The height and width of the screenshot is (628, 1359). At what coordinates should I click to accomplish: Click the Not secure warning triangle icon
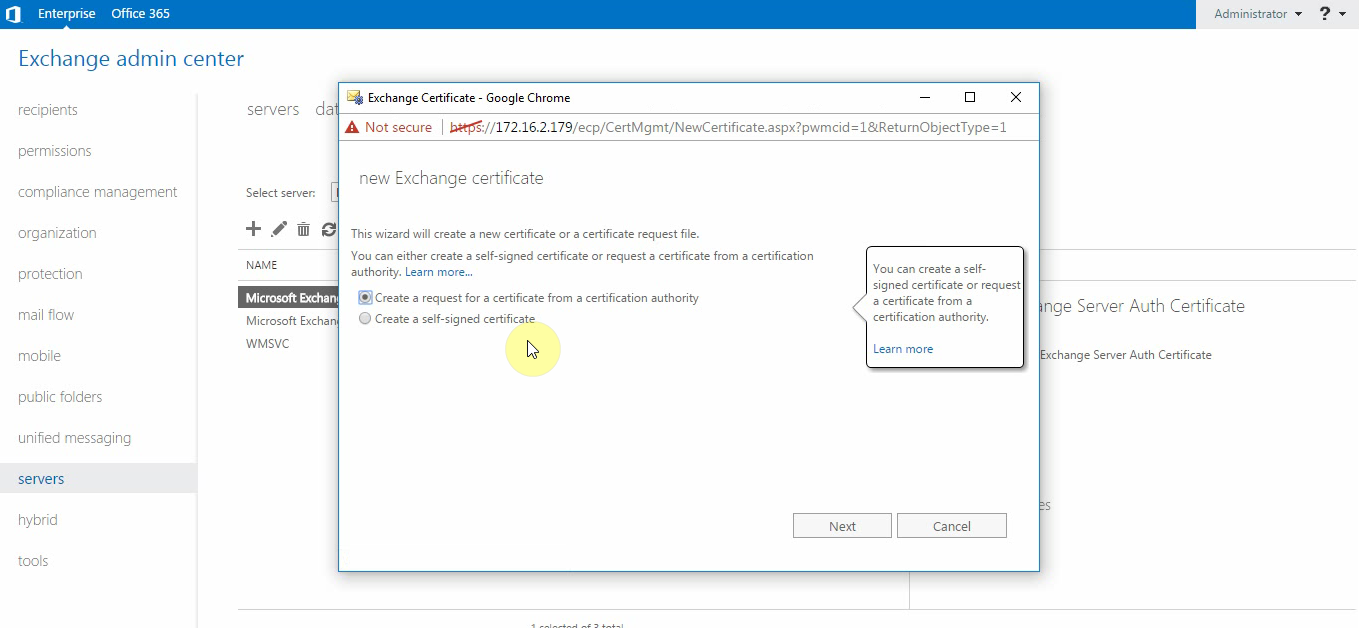click(x=352, y=127)
